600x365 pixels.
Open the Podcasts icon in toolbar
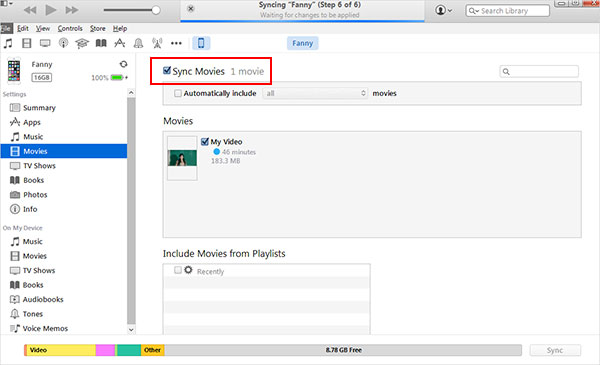[x=64, y=43]
